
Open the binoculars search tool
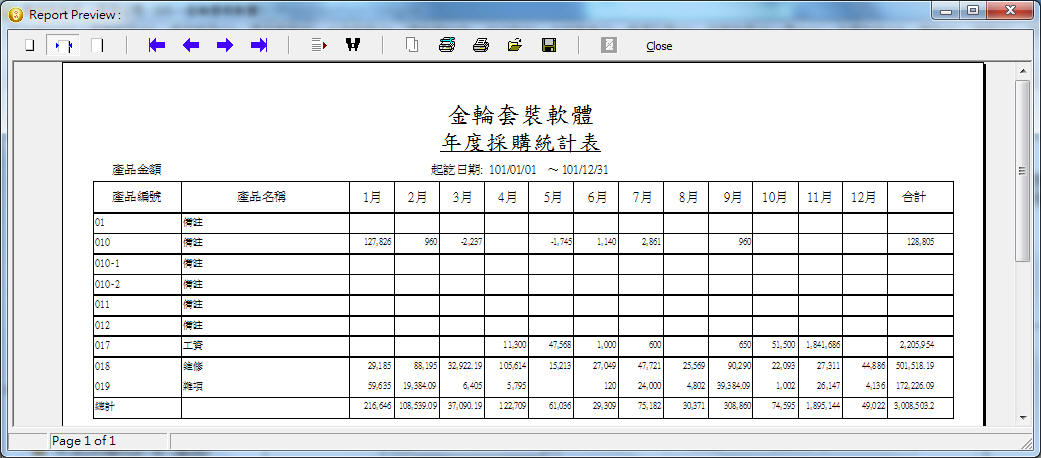[353, 45]
